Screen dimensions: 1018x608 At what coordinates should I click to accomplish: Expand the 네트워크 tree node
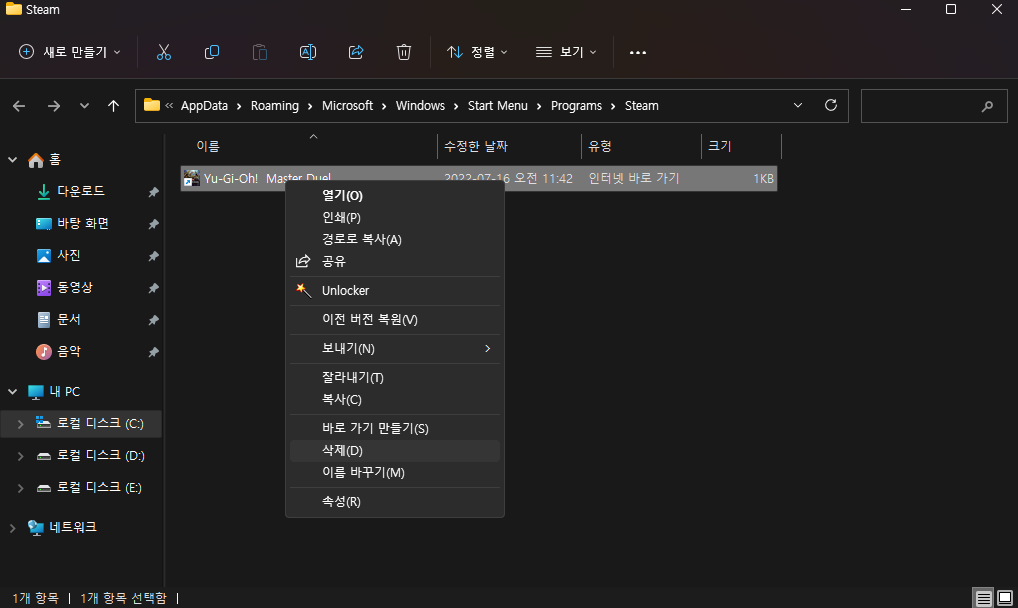[12, 528]
